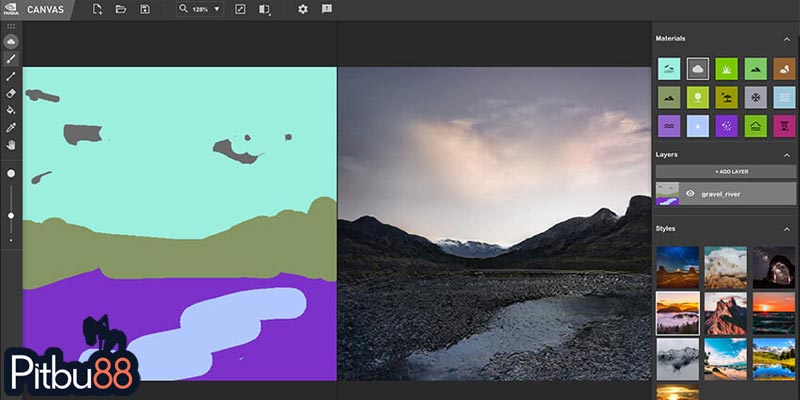Pick the green house material
Viewport: 800px width, 400px height.
tap(756, 126)
